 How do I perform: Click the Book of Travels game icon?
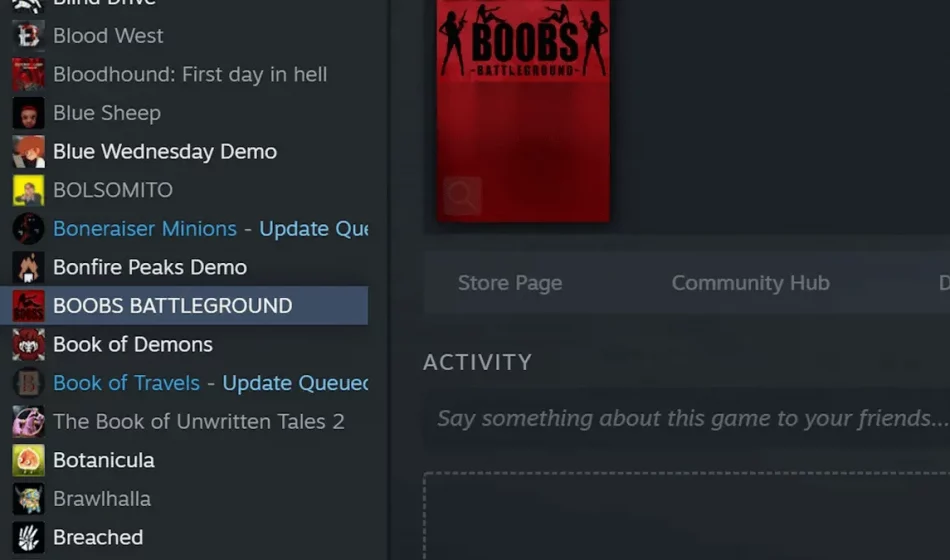28,383
